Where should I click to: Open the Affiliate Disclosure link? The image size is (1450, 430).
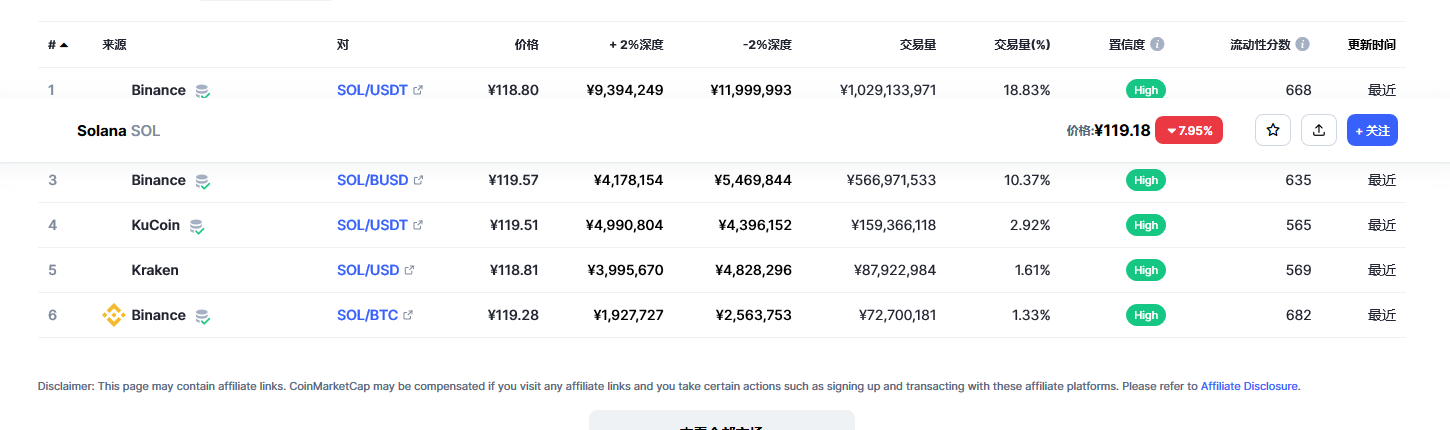(1249, 386)
